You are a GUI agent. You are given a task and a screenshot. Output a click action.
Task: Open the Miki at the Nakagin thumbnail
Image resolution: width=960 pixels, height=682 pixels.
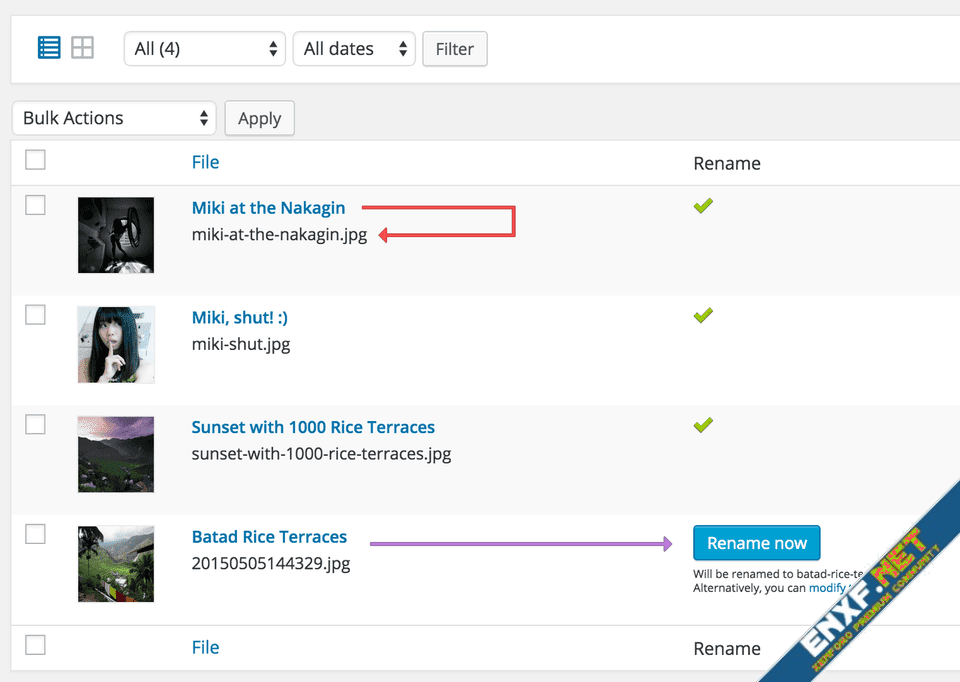pos(116,235)
